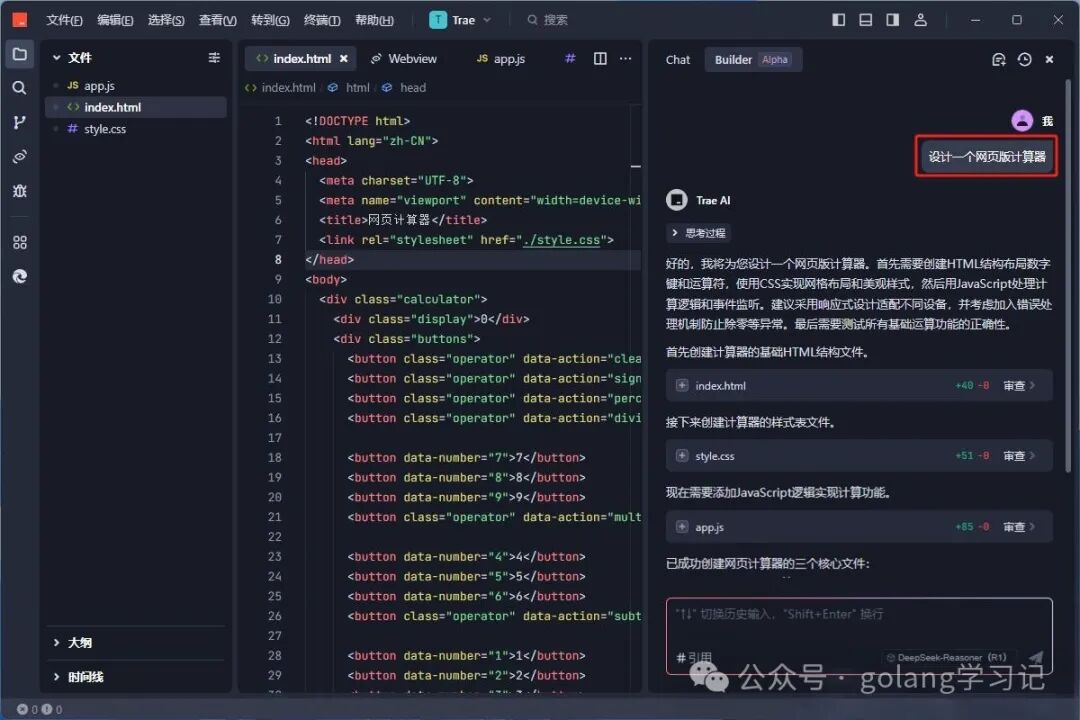Expand the 思考过程 thinking process
The width and height of the screenshot is (1080, 720).
pyautogui.click(x=698, y=233)
